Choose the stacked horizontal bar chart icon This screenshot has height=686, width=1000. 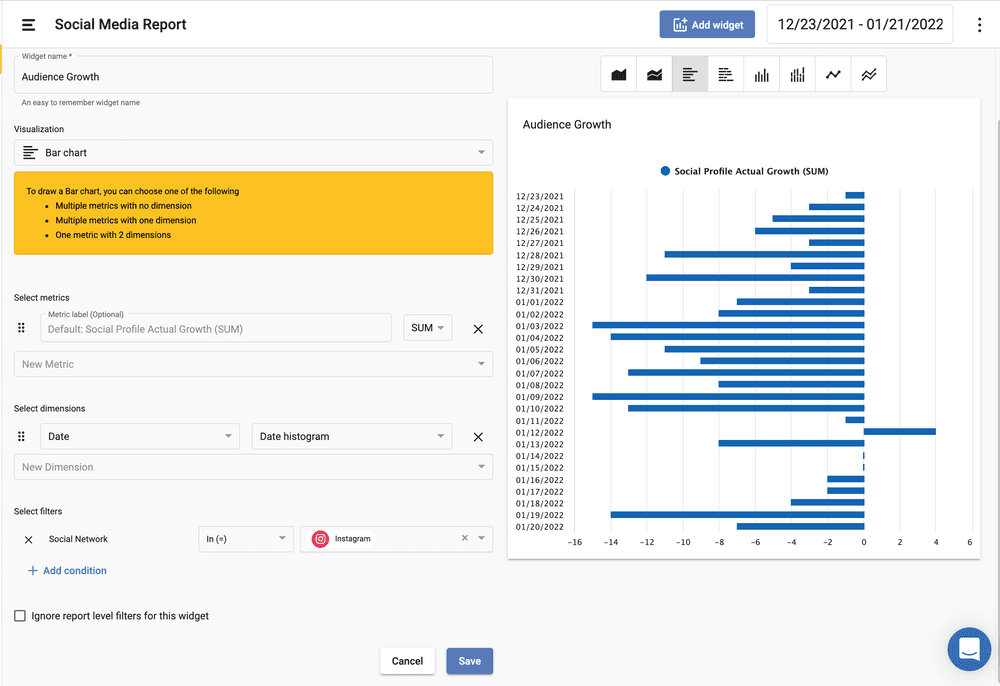click(726, 75)
